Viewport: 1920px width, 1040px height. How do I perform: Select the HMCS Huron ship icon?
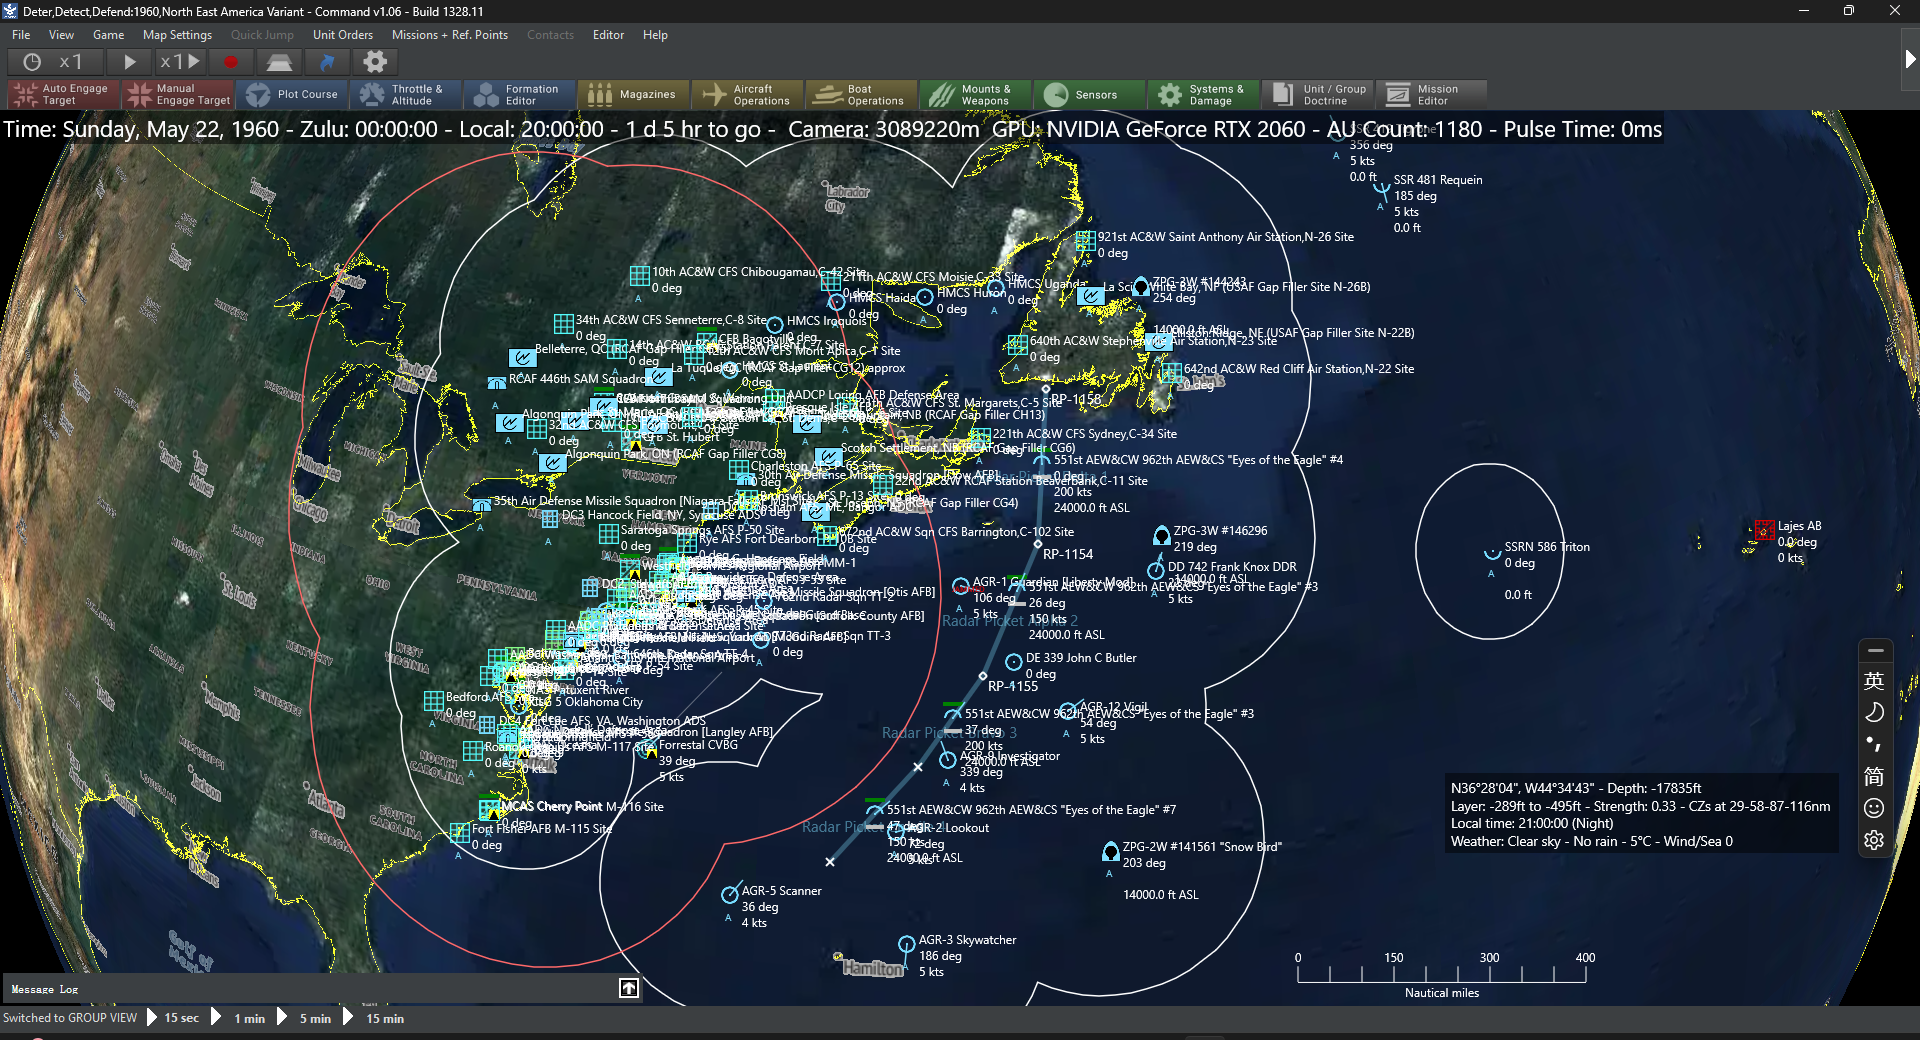925,297
